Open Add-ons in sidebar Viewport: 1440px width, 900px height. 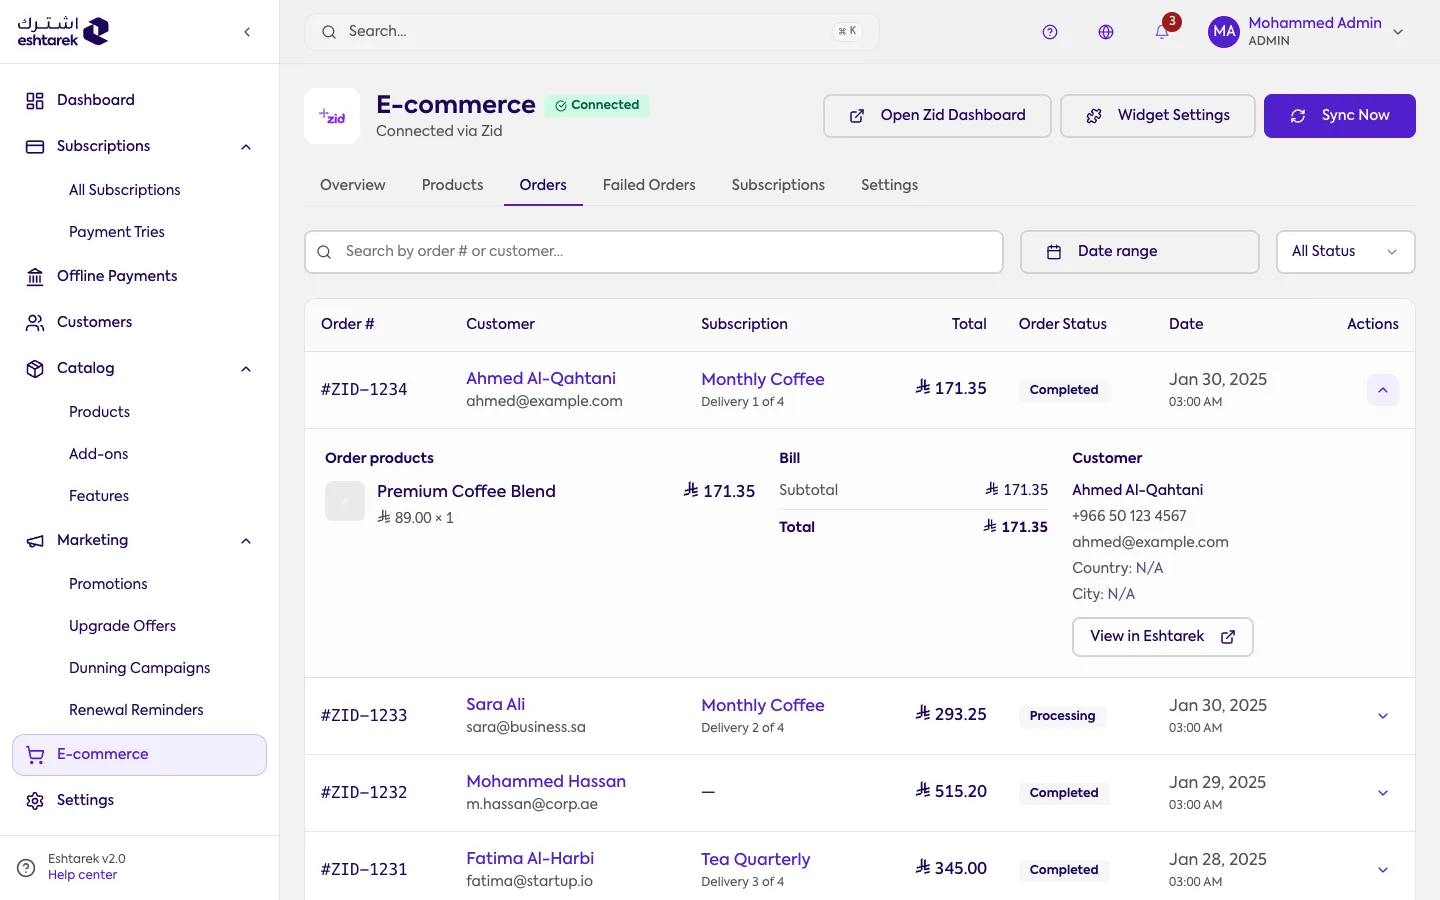coord(99,454)
